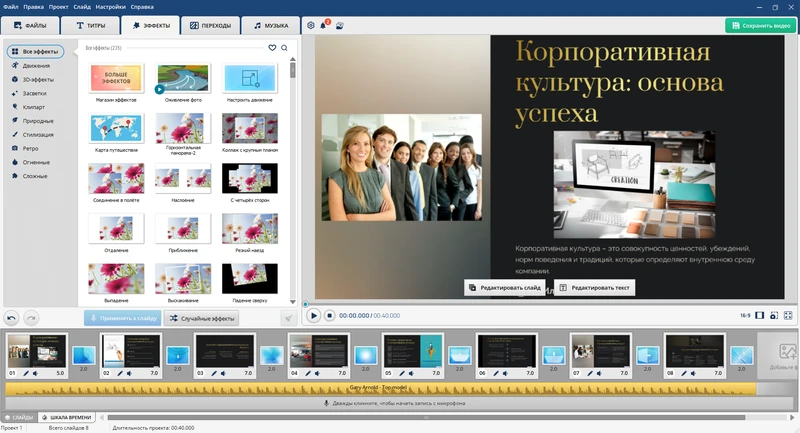Click the Случайные эффекты button
800x433 pixels.
click(x=202, y=318)
